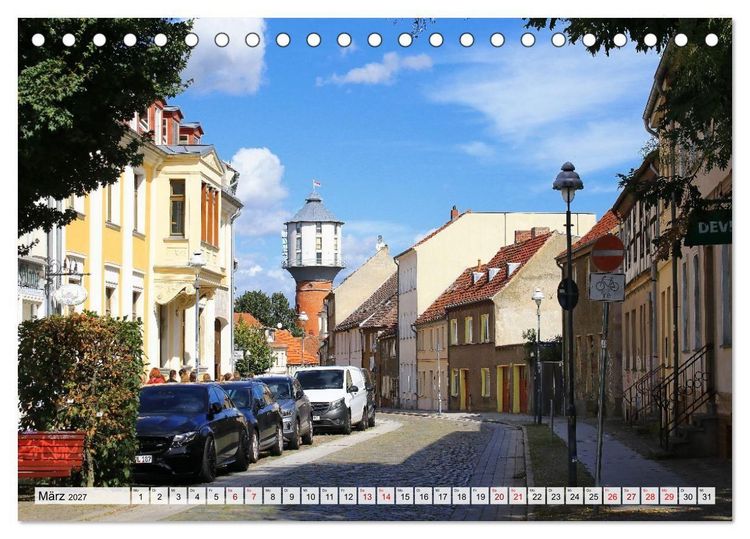Select day 11 in the date row

pyautogui.click(x=329, y=495)
